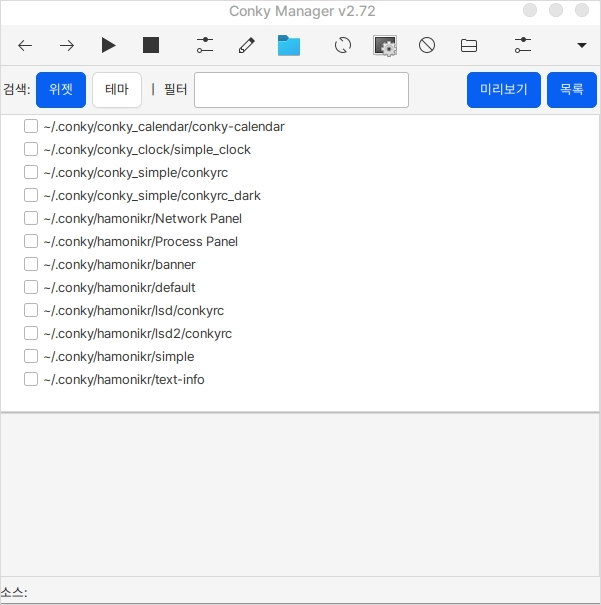Stop the widget with the square icon
This screenshot has width=601, height=605.
click(x=151, y=45)
